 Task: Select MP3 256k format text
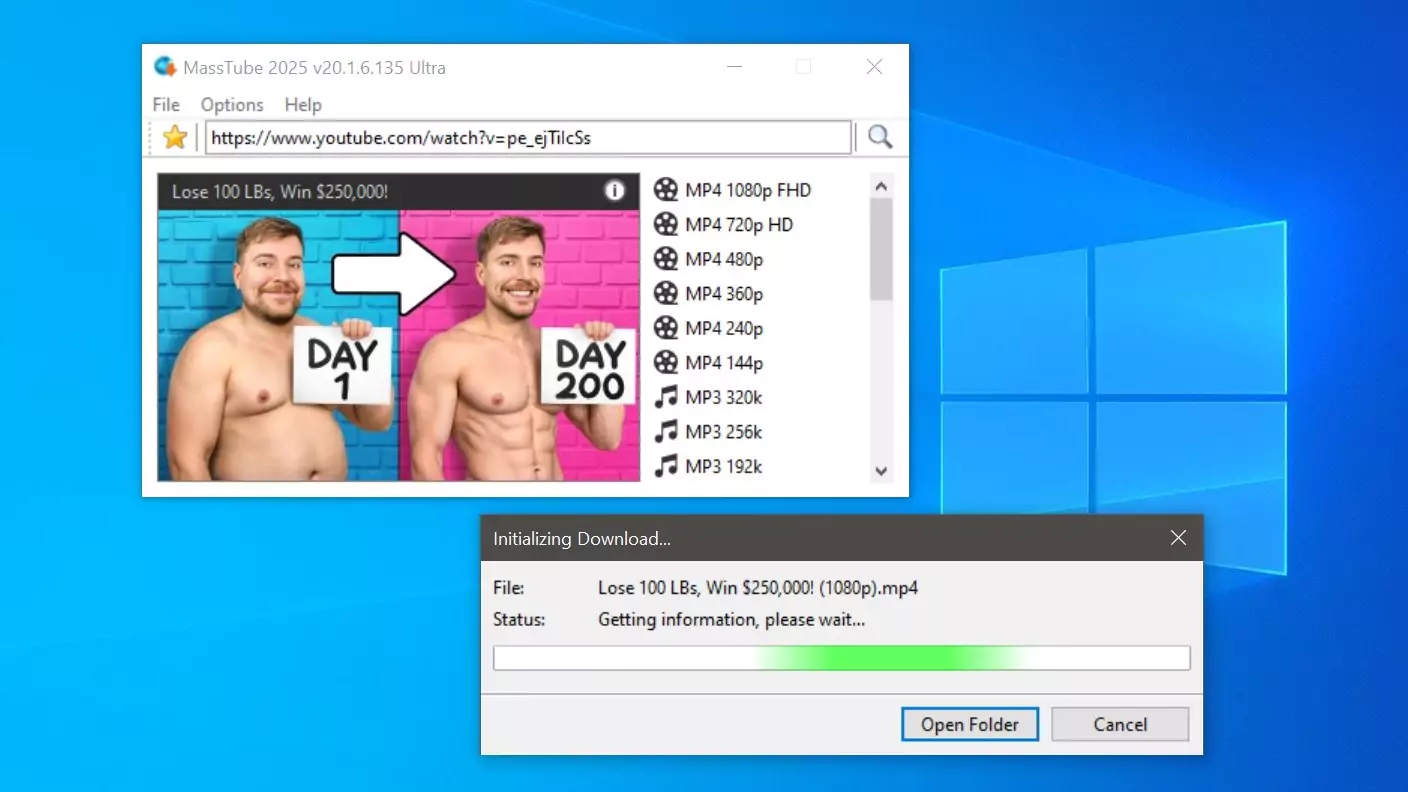(724, 432)
